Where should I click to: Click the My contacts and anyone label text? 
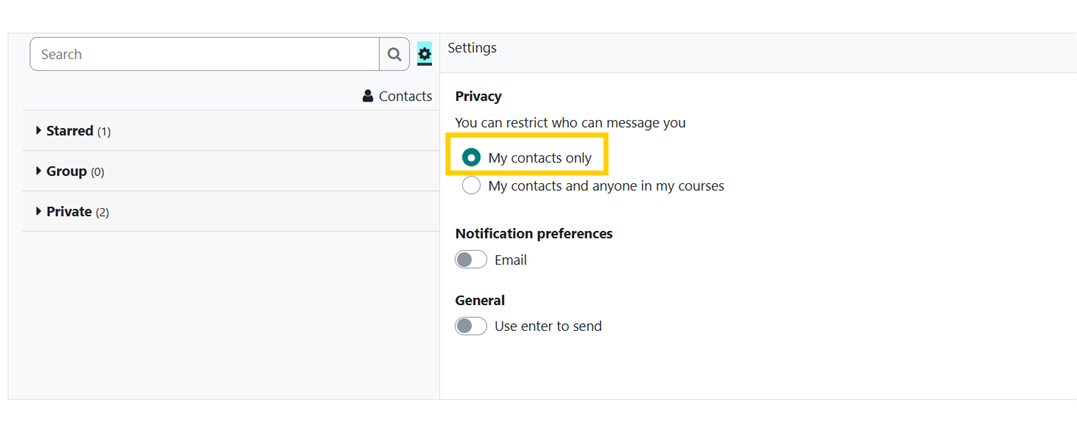click(606, 186)
